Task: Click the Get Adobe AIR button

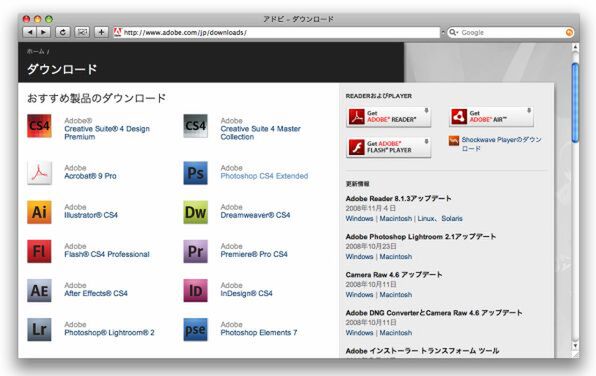Action: click(x=491, y=117)
